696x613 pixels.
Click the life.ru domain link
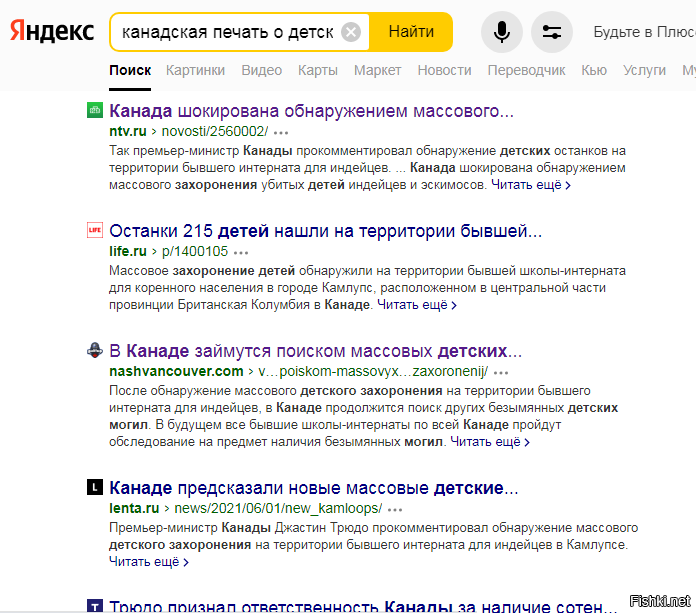click(128, 251)
